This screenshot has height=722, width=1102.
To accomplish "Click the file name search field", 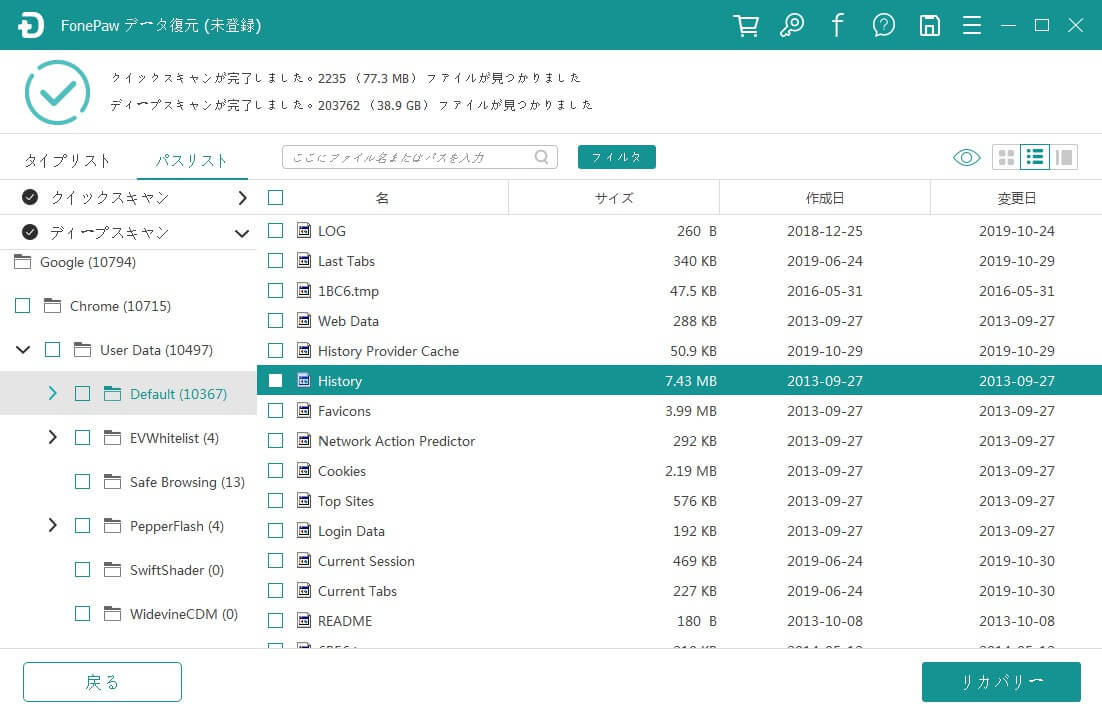I will 420,157.
